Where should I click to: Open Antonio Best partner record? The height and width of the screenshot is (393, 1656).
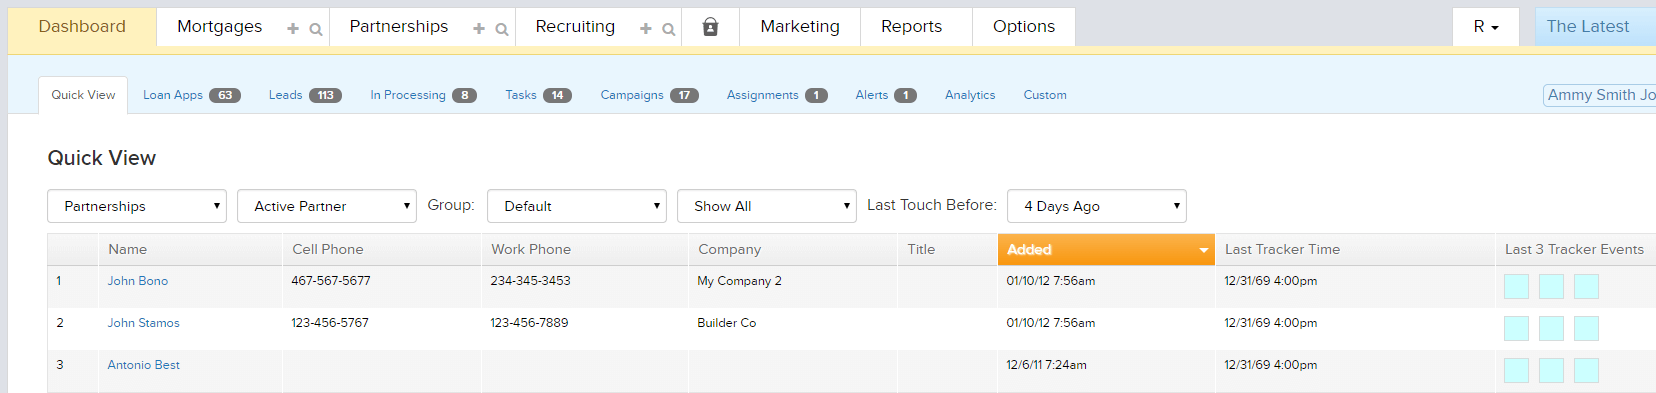pyautogui.click(x=144, y=365)
